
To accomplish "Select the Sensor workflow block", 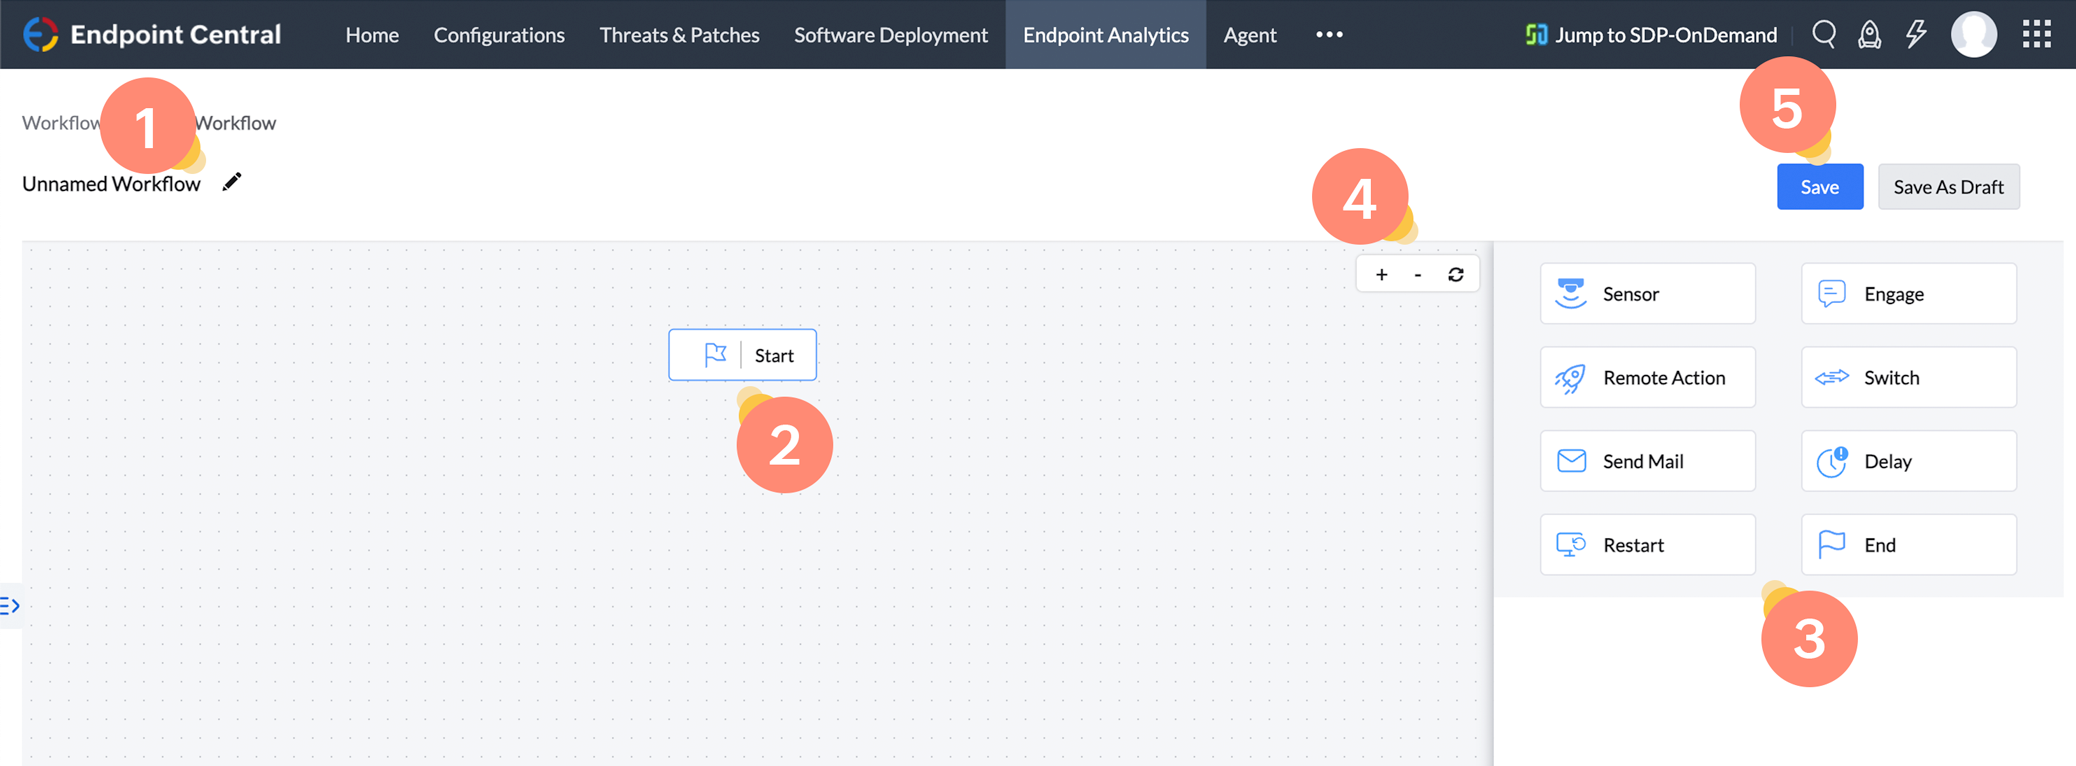I will [1647, 294].
